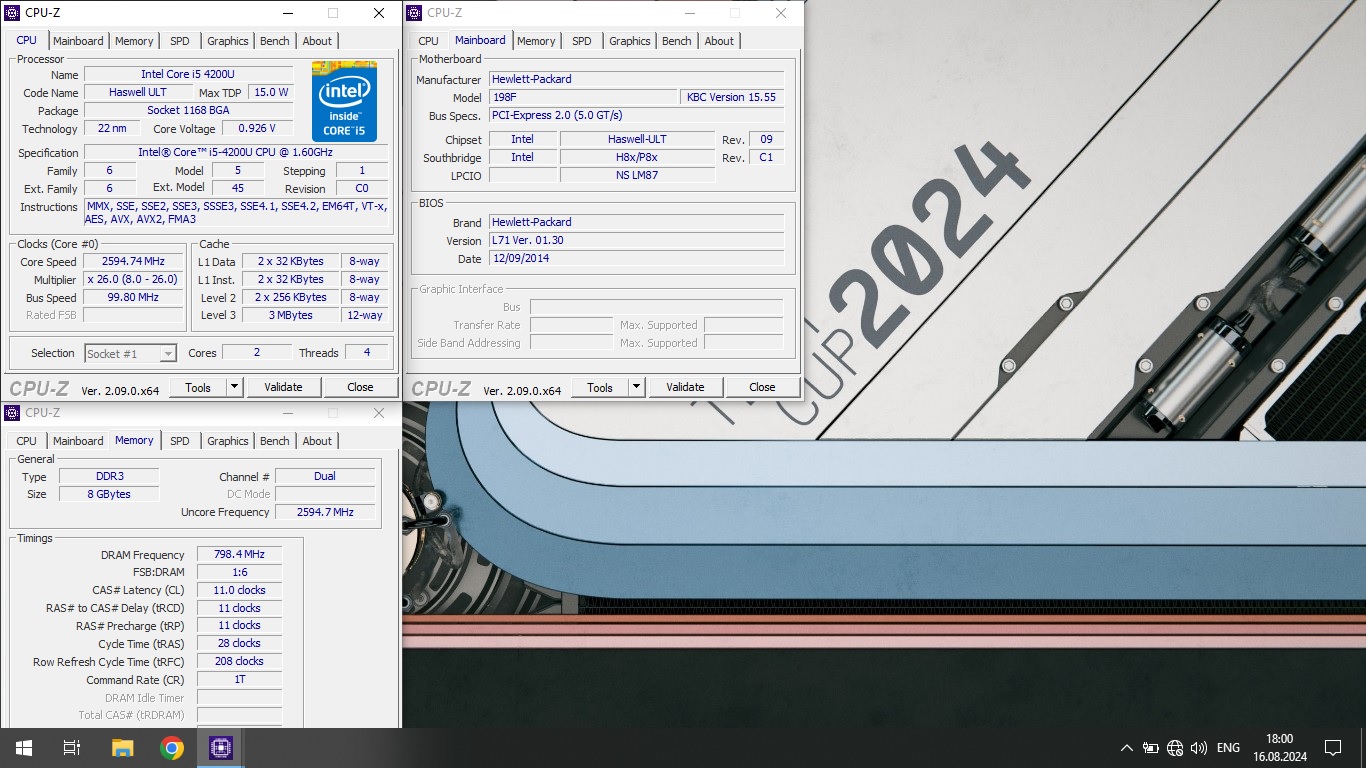Viewport: 1366px width, 768px height.
Task: Click the Code Name field Haswell ULT
Action: click(x=138, y=92)
